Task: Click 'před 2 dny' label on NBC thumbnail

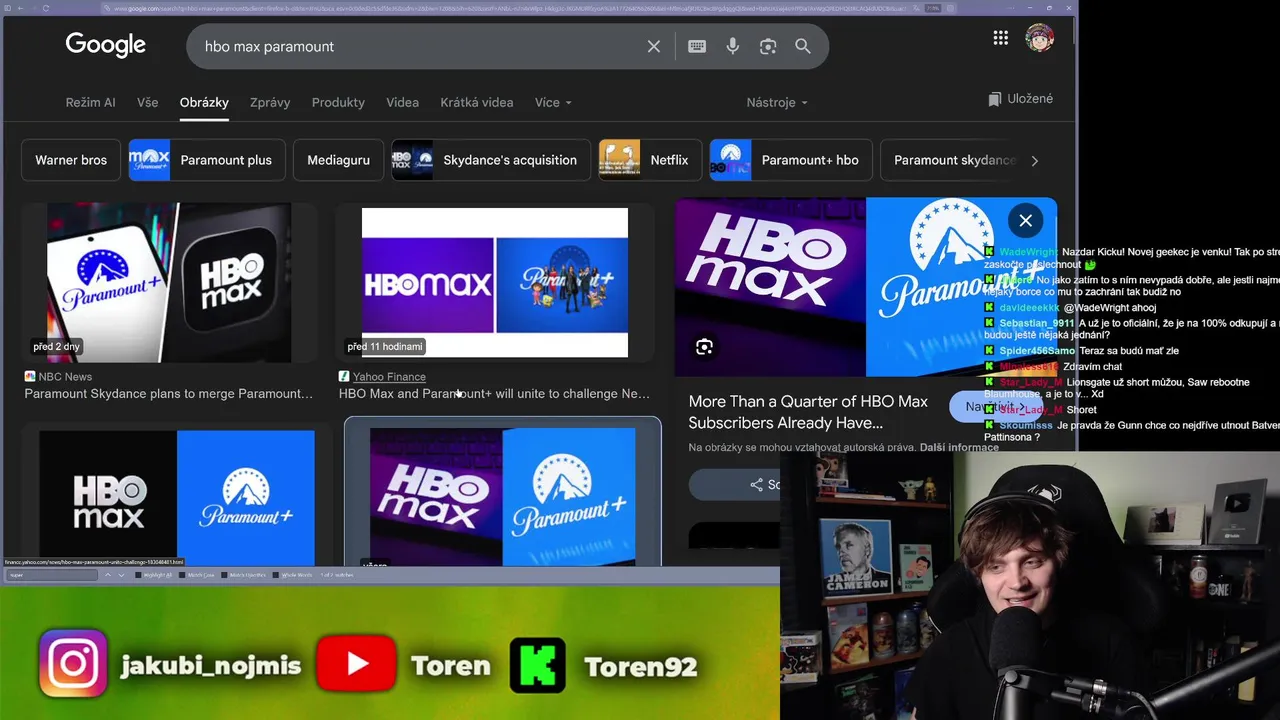Action: (x=56, y=347)
